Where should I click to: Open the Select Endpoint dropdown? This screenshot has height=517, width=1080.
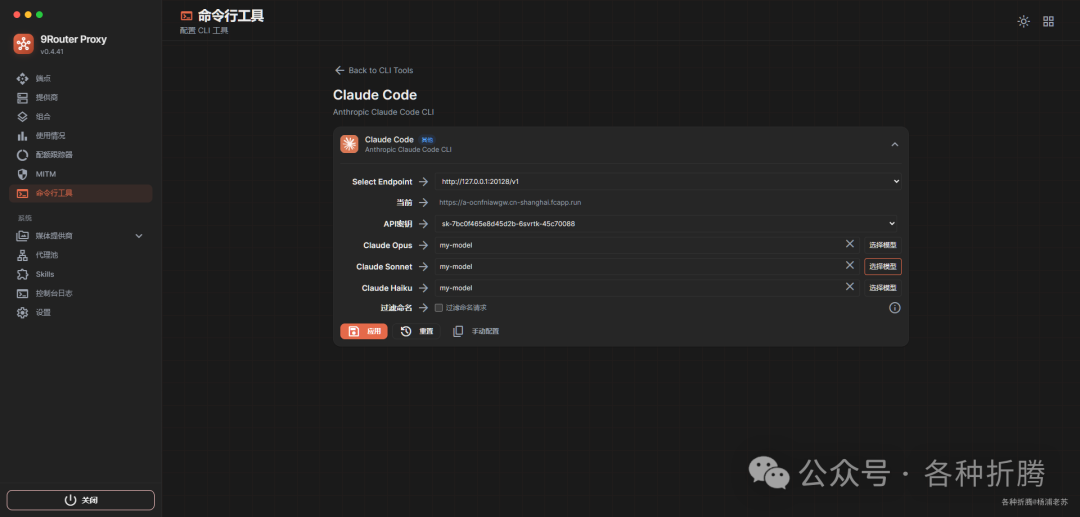[x=668, y=181]
